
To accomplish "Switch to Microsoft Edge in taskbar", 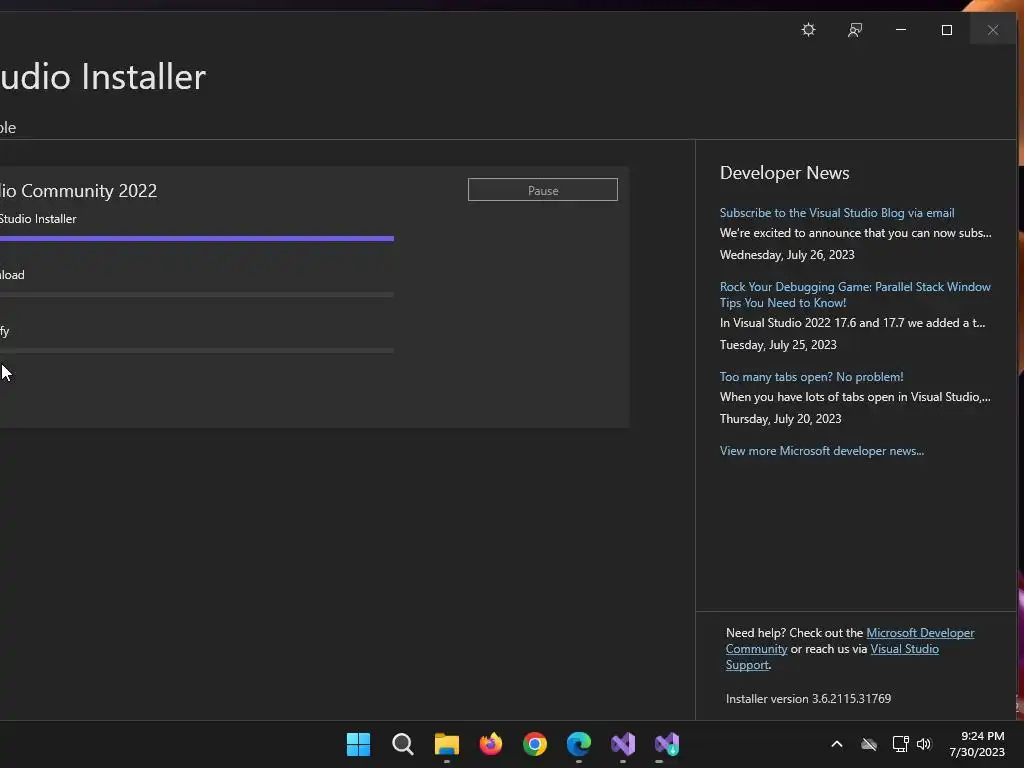I will 579,744.
